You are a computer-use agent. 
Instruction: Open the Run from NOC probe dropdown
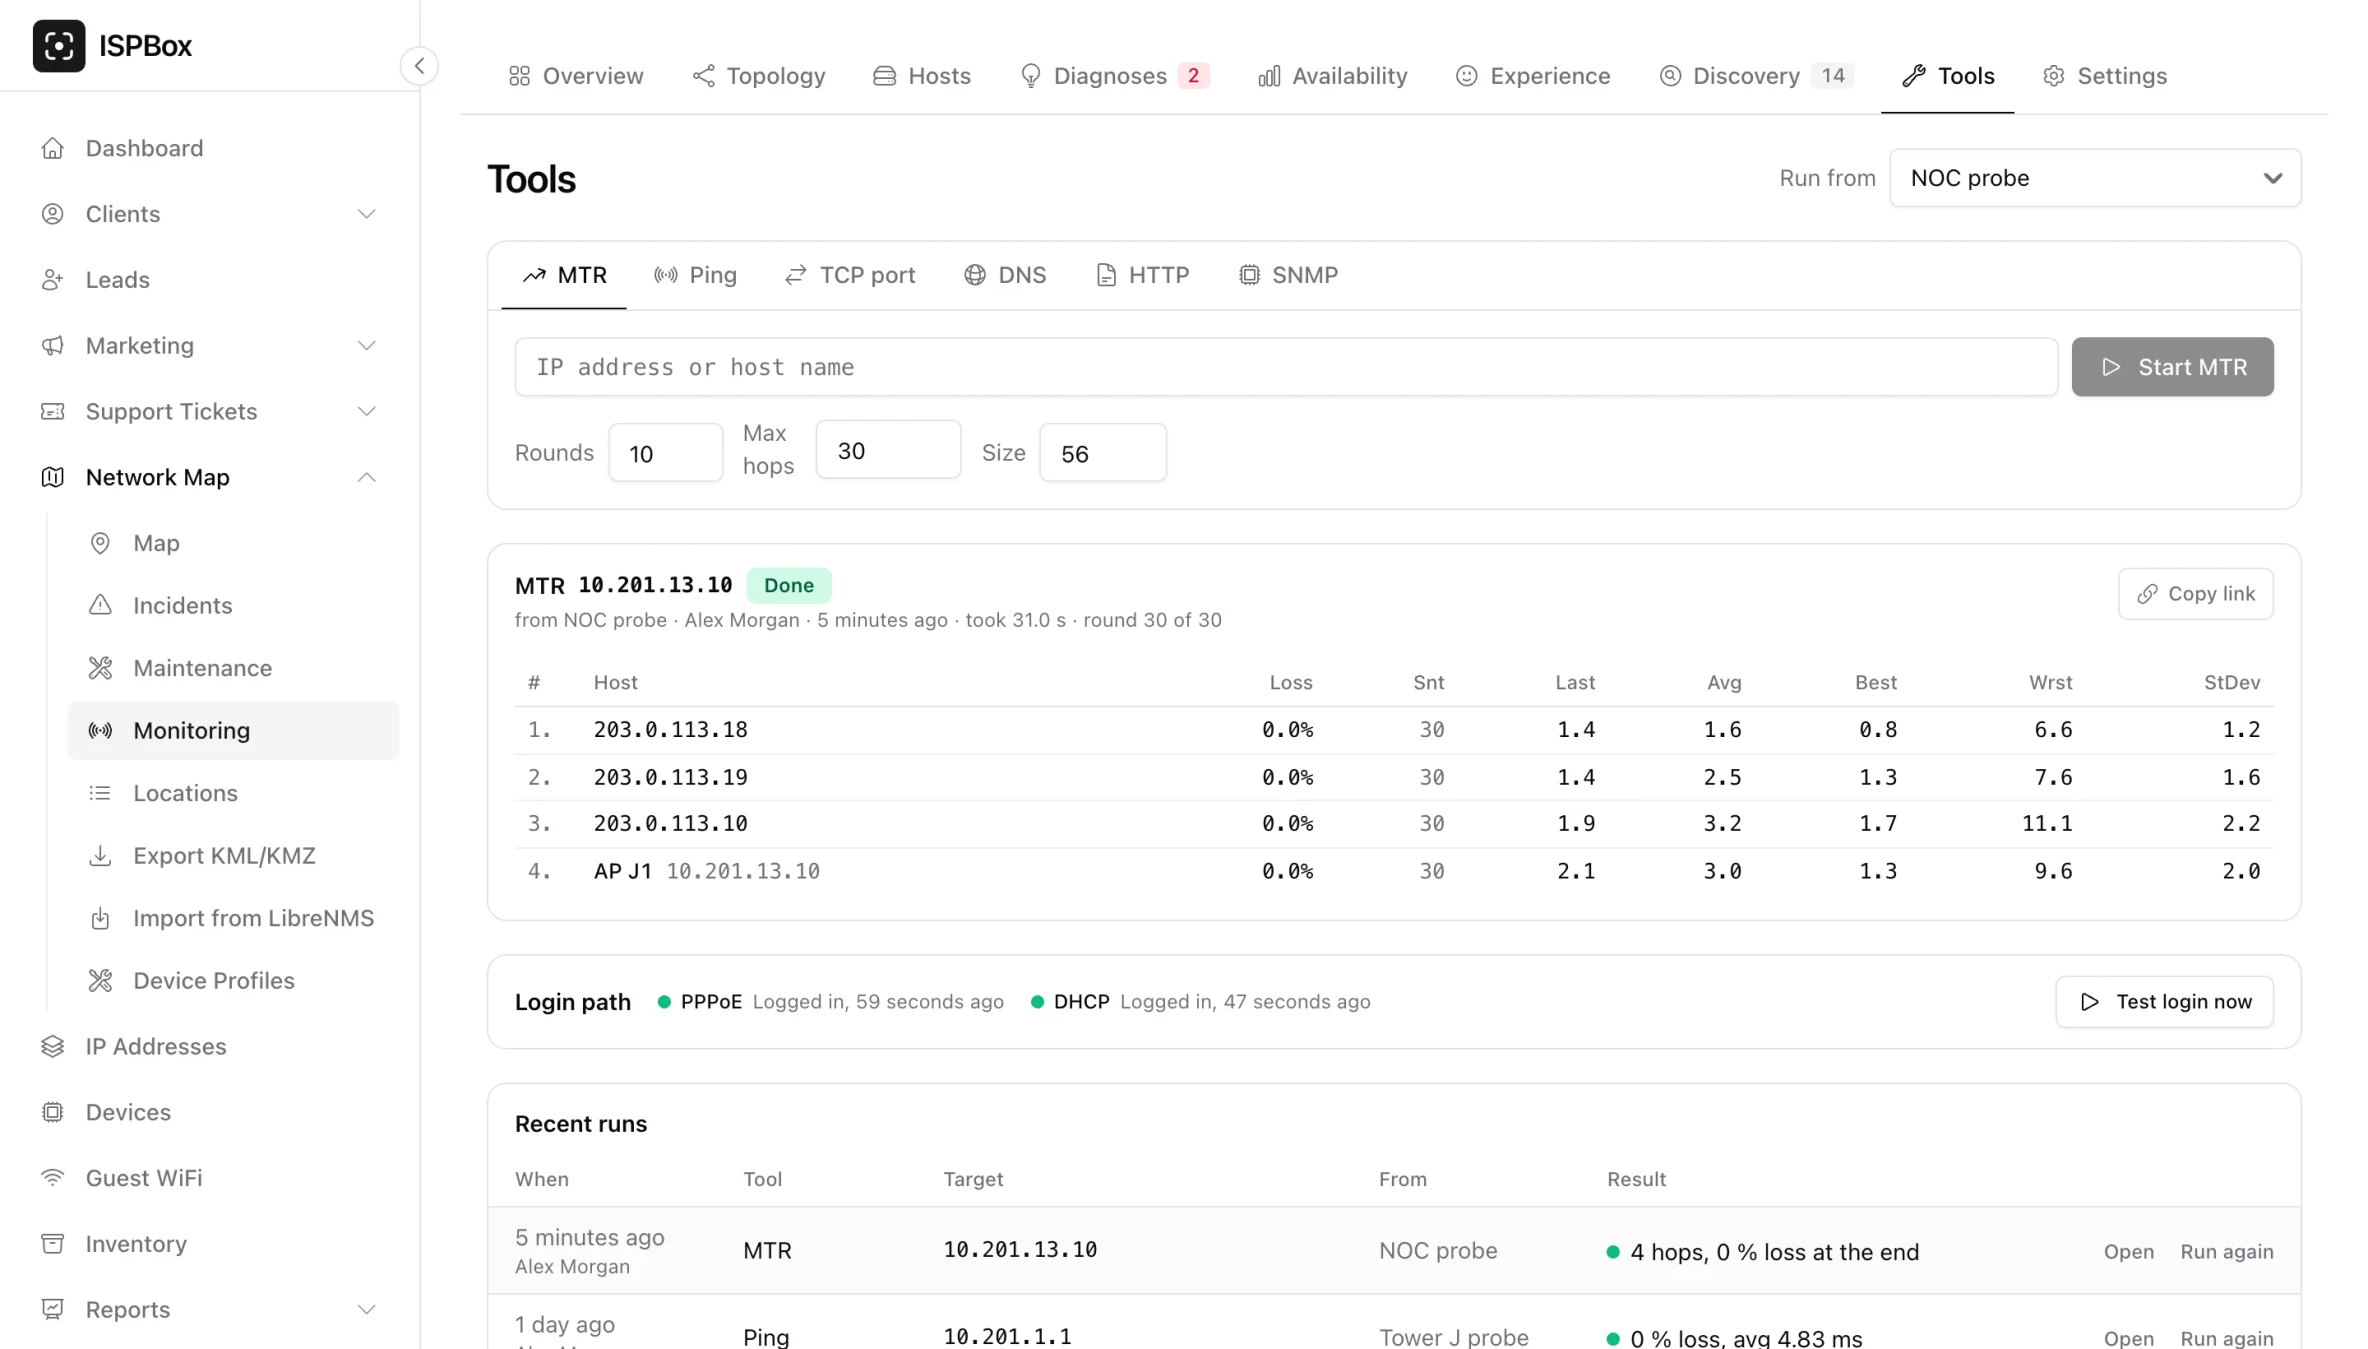(2095, 178)
